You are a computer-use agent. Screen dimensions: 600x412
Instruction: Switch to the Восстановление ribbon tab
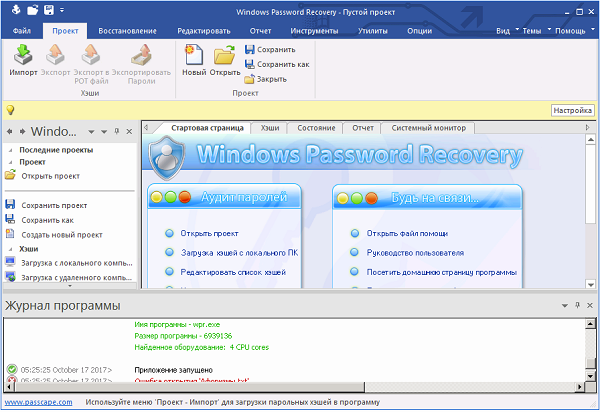tap(127, 31)
